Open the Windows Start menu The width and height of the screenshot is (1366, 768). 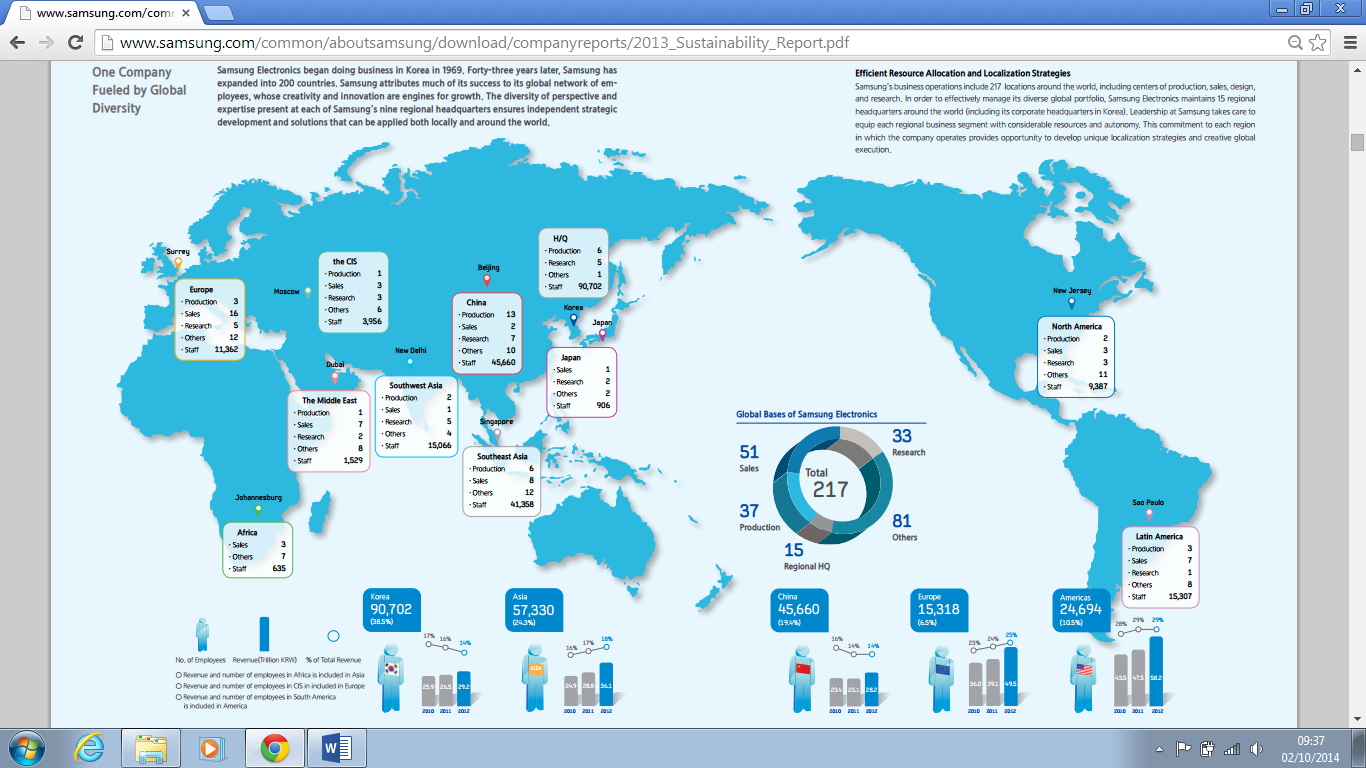pos(27,748)
